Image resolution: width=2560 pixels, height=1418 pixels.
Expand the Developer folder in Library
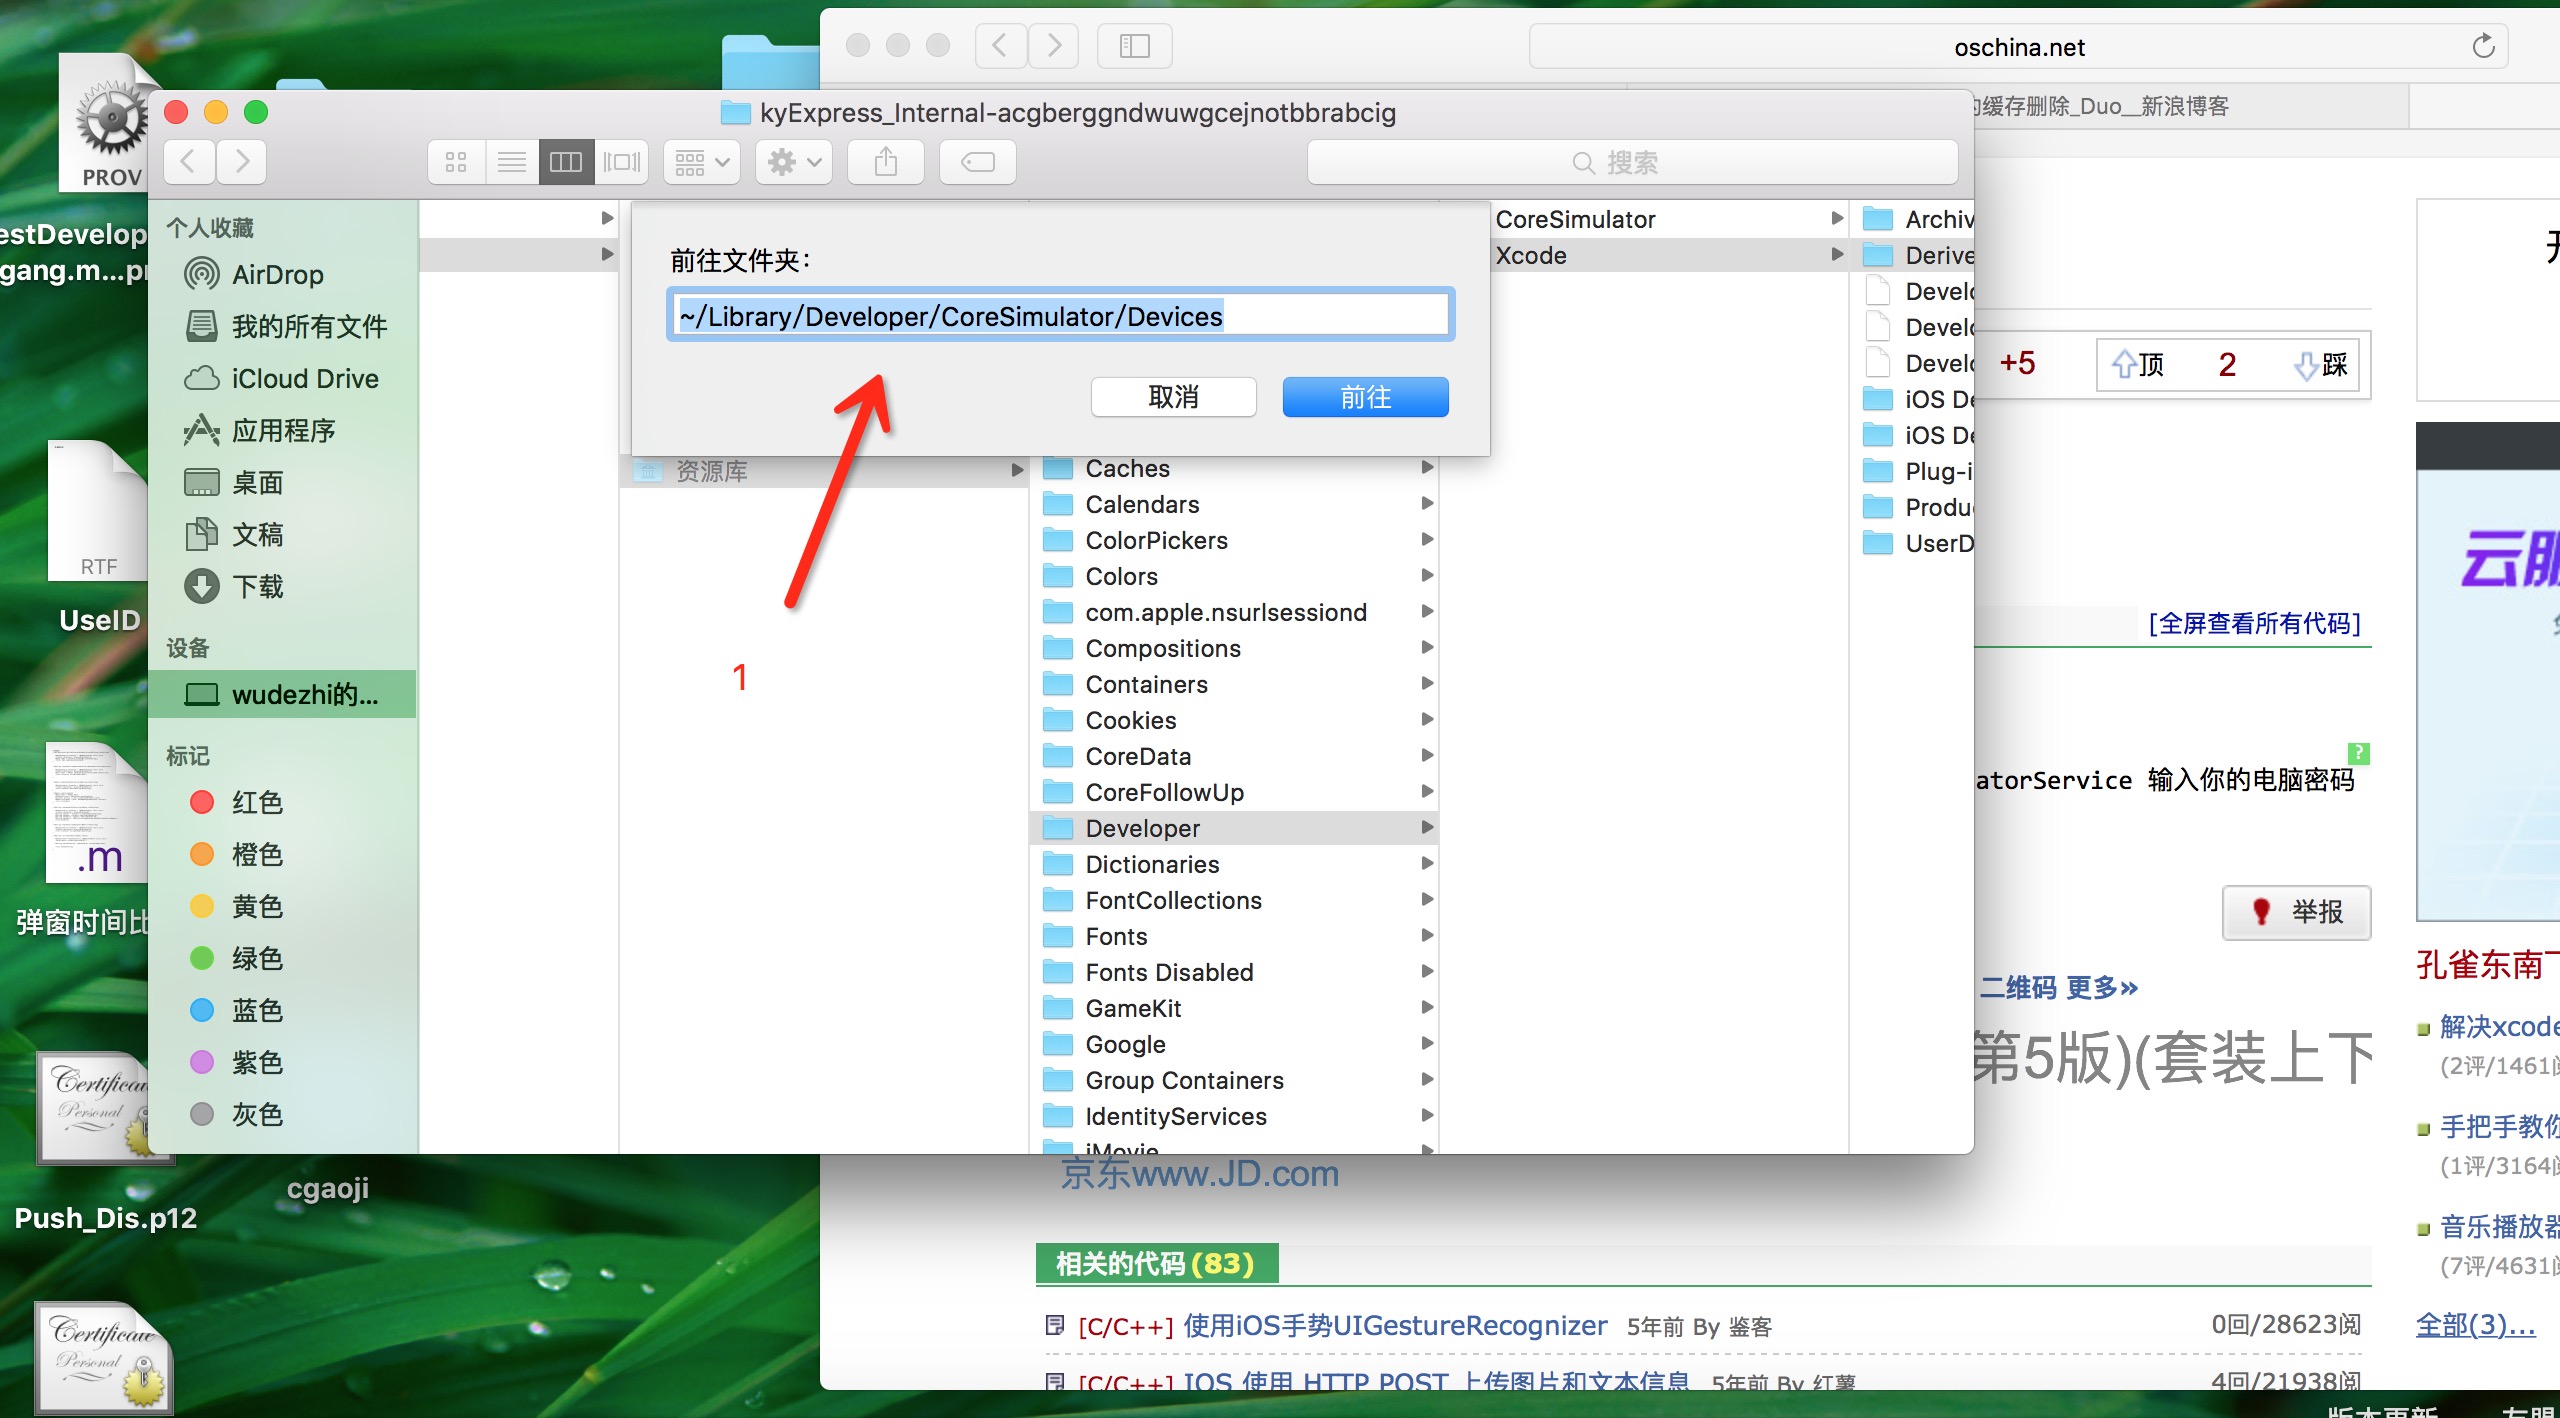tap(1425, 828)
